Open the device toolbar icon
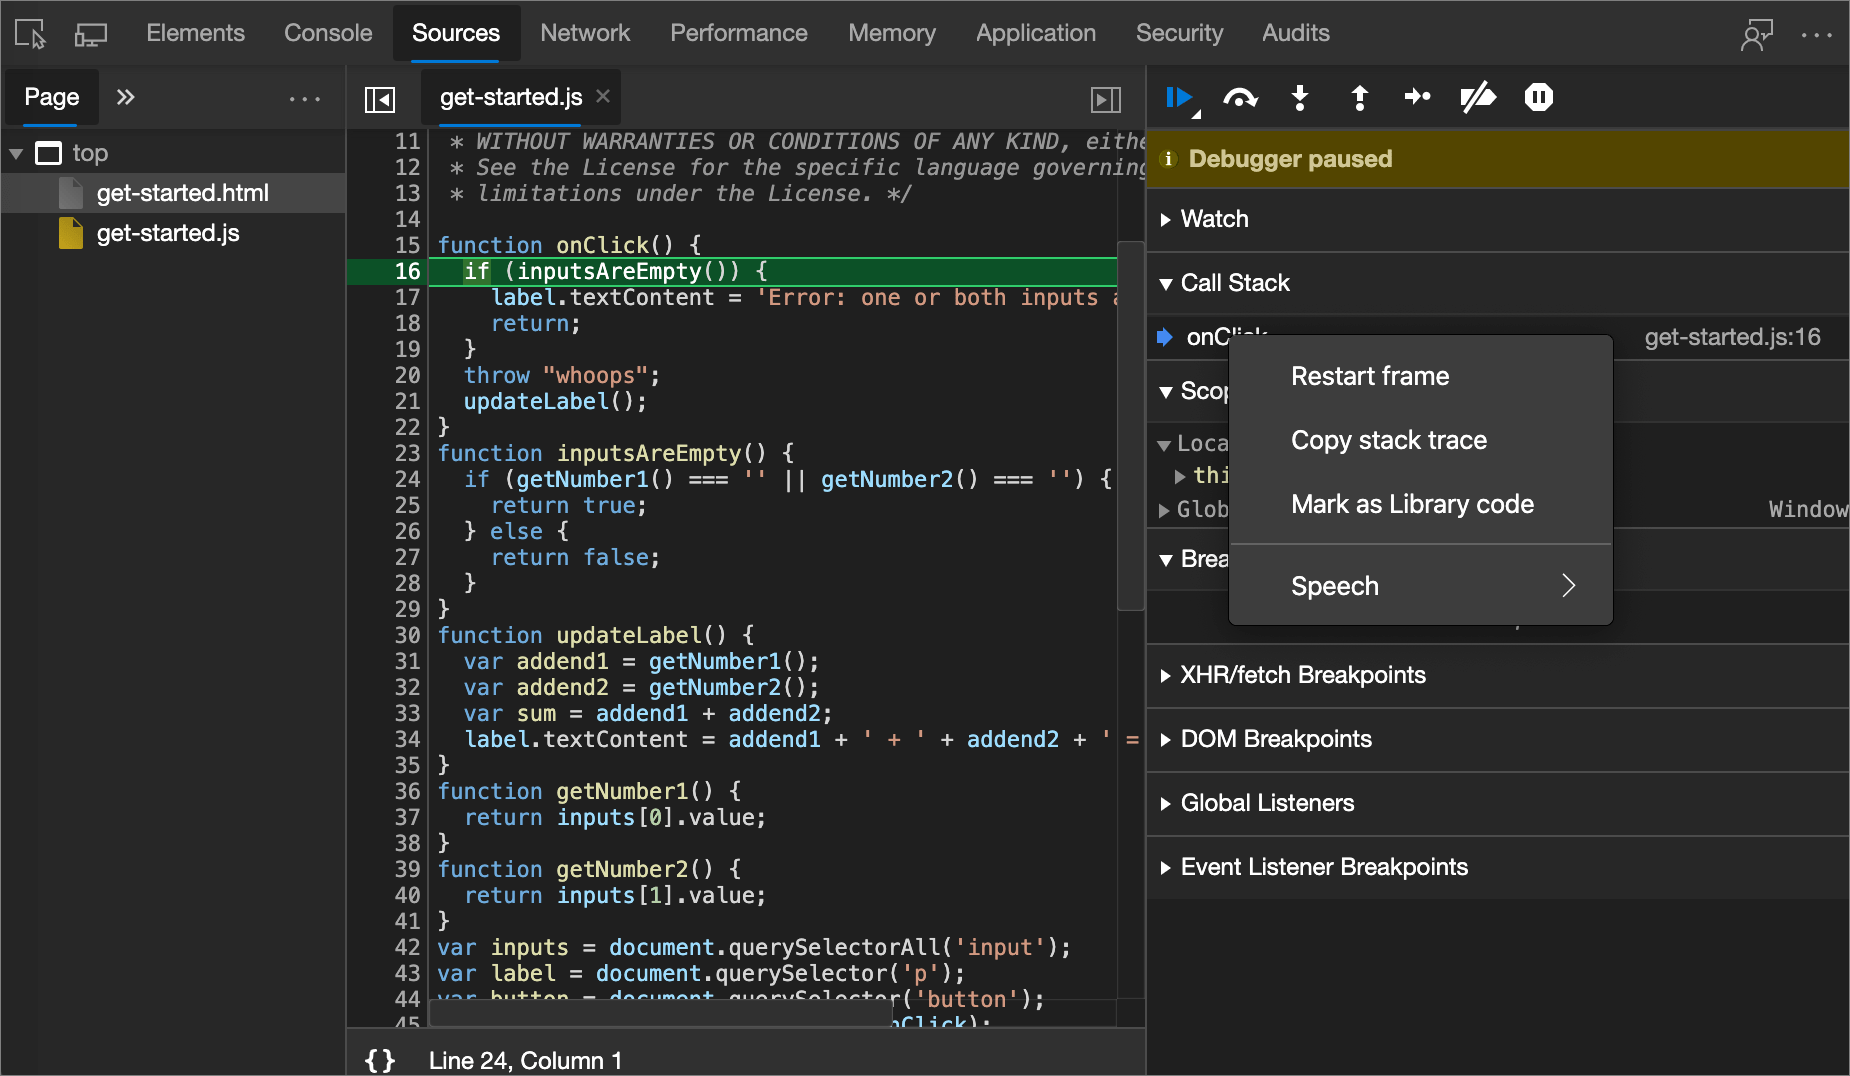 tap(90, 33)
